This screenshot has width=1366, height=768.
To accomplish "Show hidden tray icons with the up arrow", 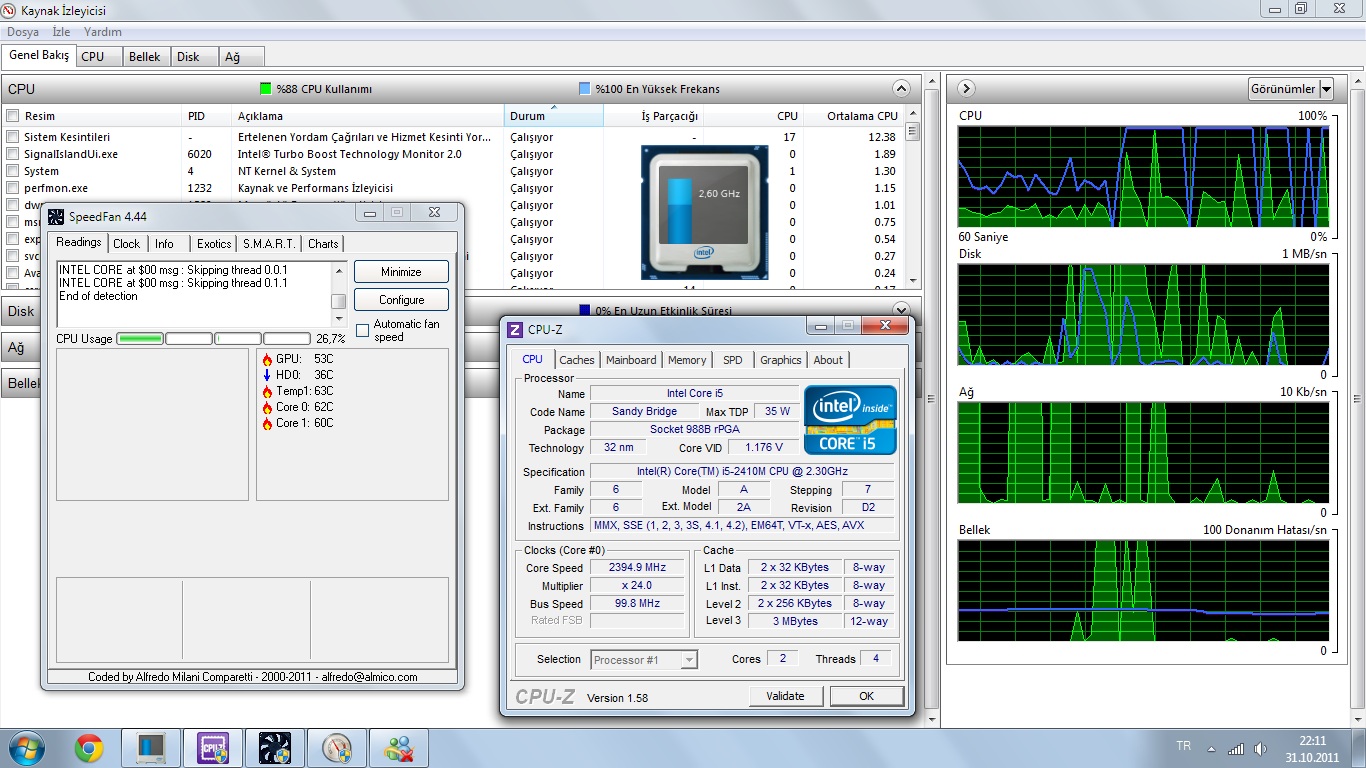I will point(1211,749).
